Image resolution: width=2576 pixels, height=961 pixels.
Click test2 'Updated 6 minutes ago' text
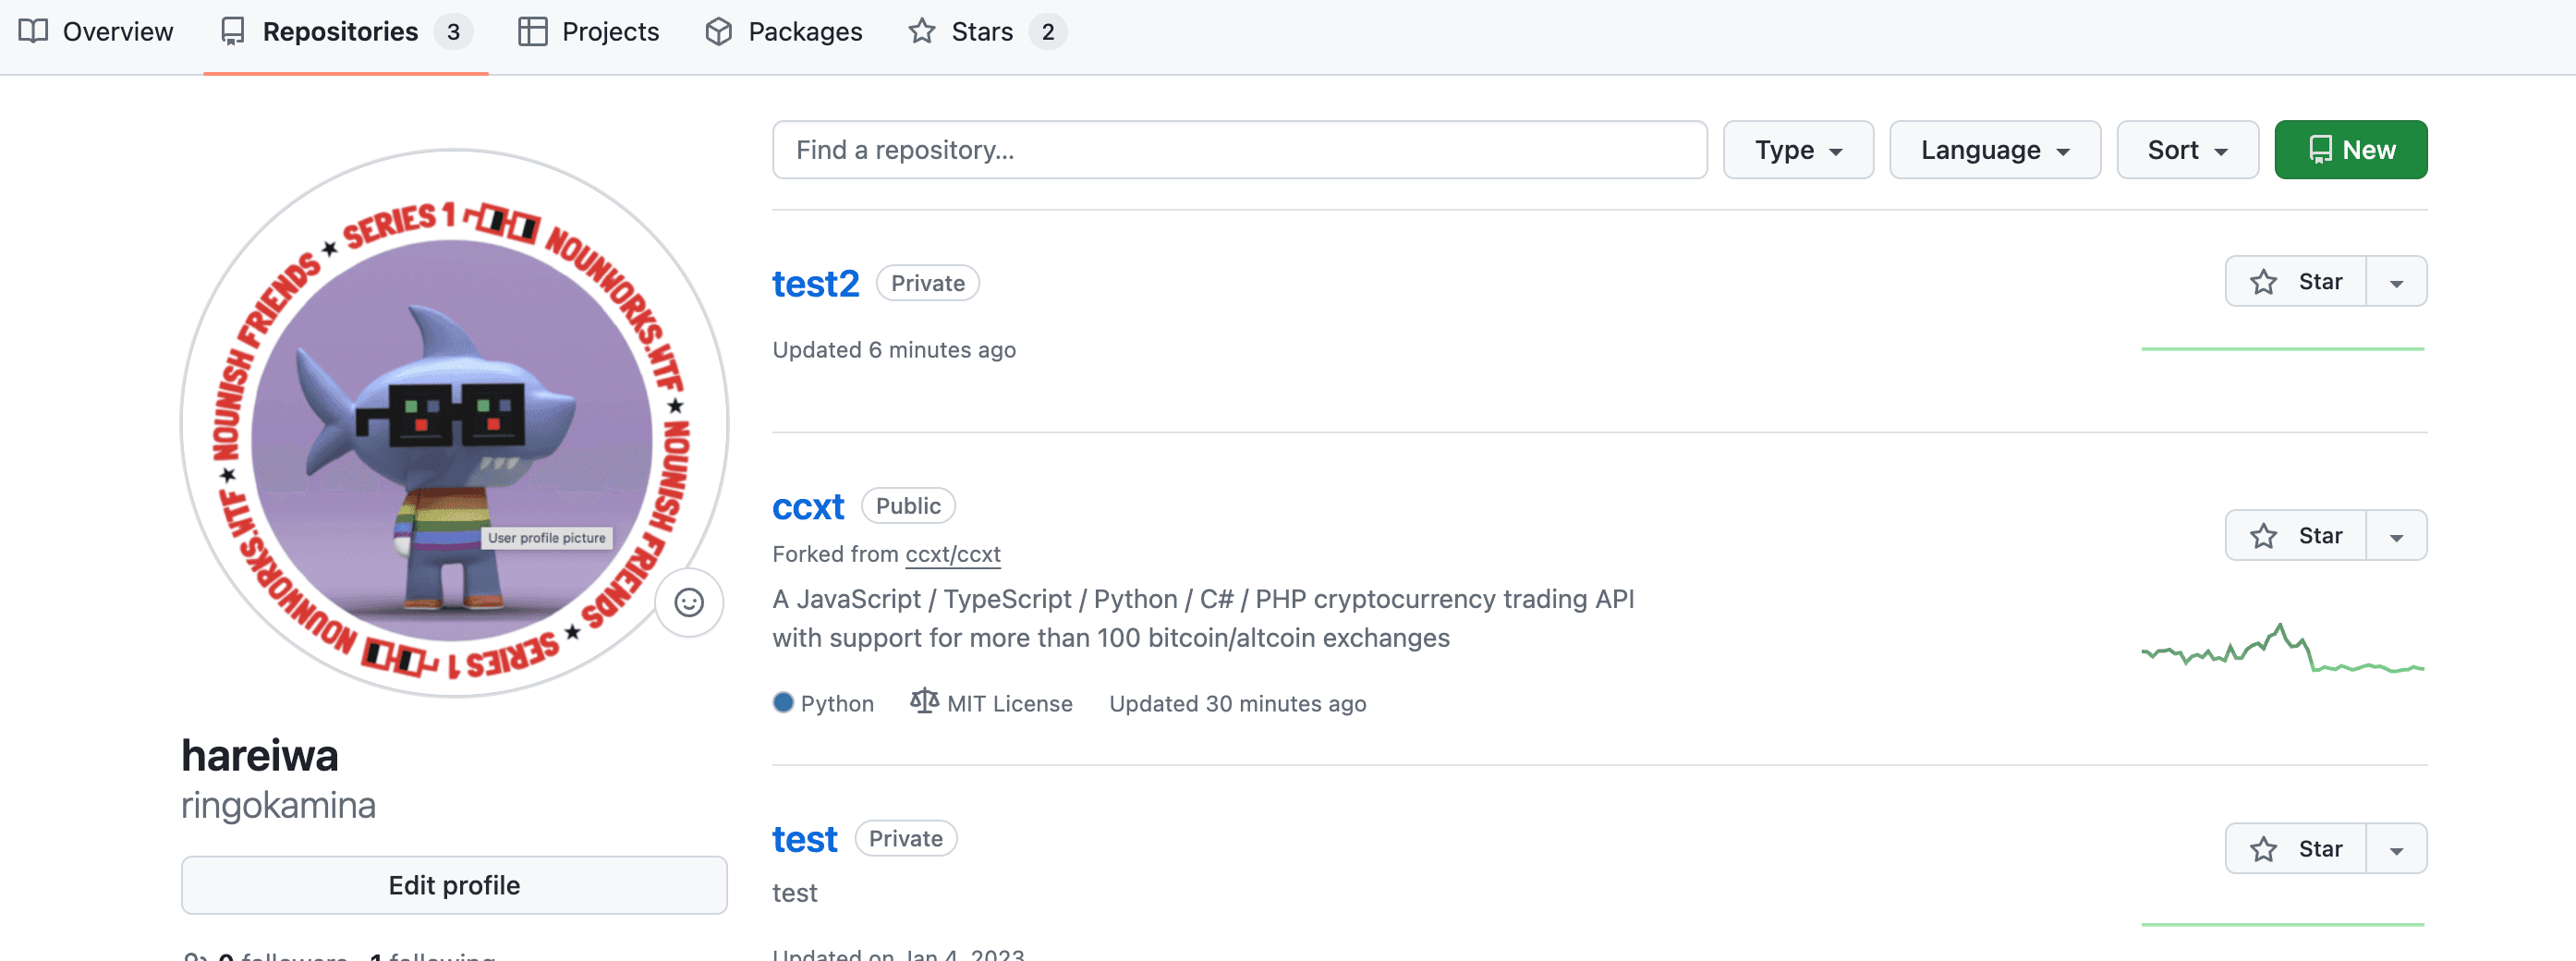(x=894, y=350)
